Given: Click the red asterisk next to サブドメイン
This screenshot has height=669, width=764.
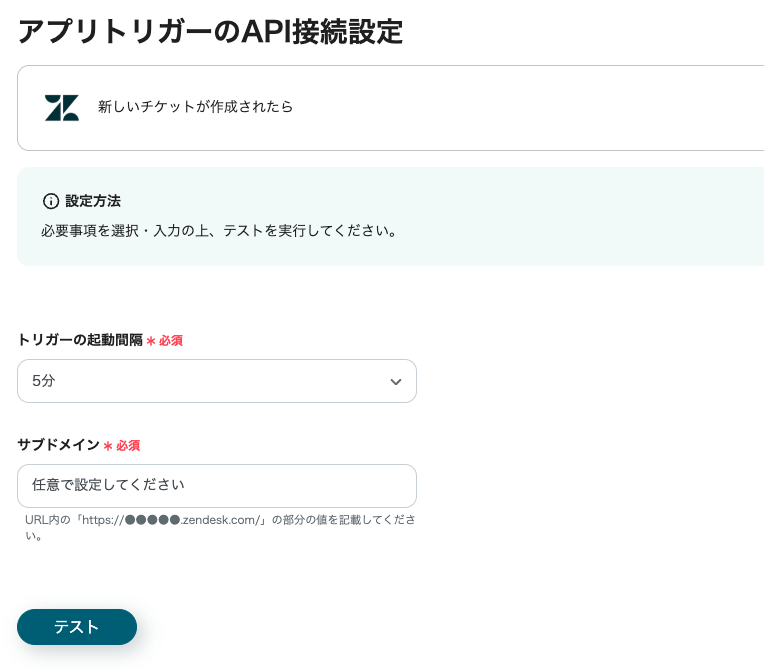Looking at the screenshot, I should point(108,446).
